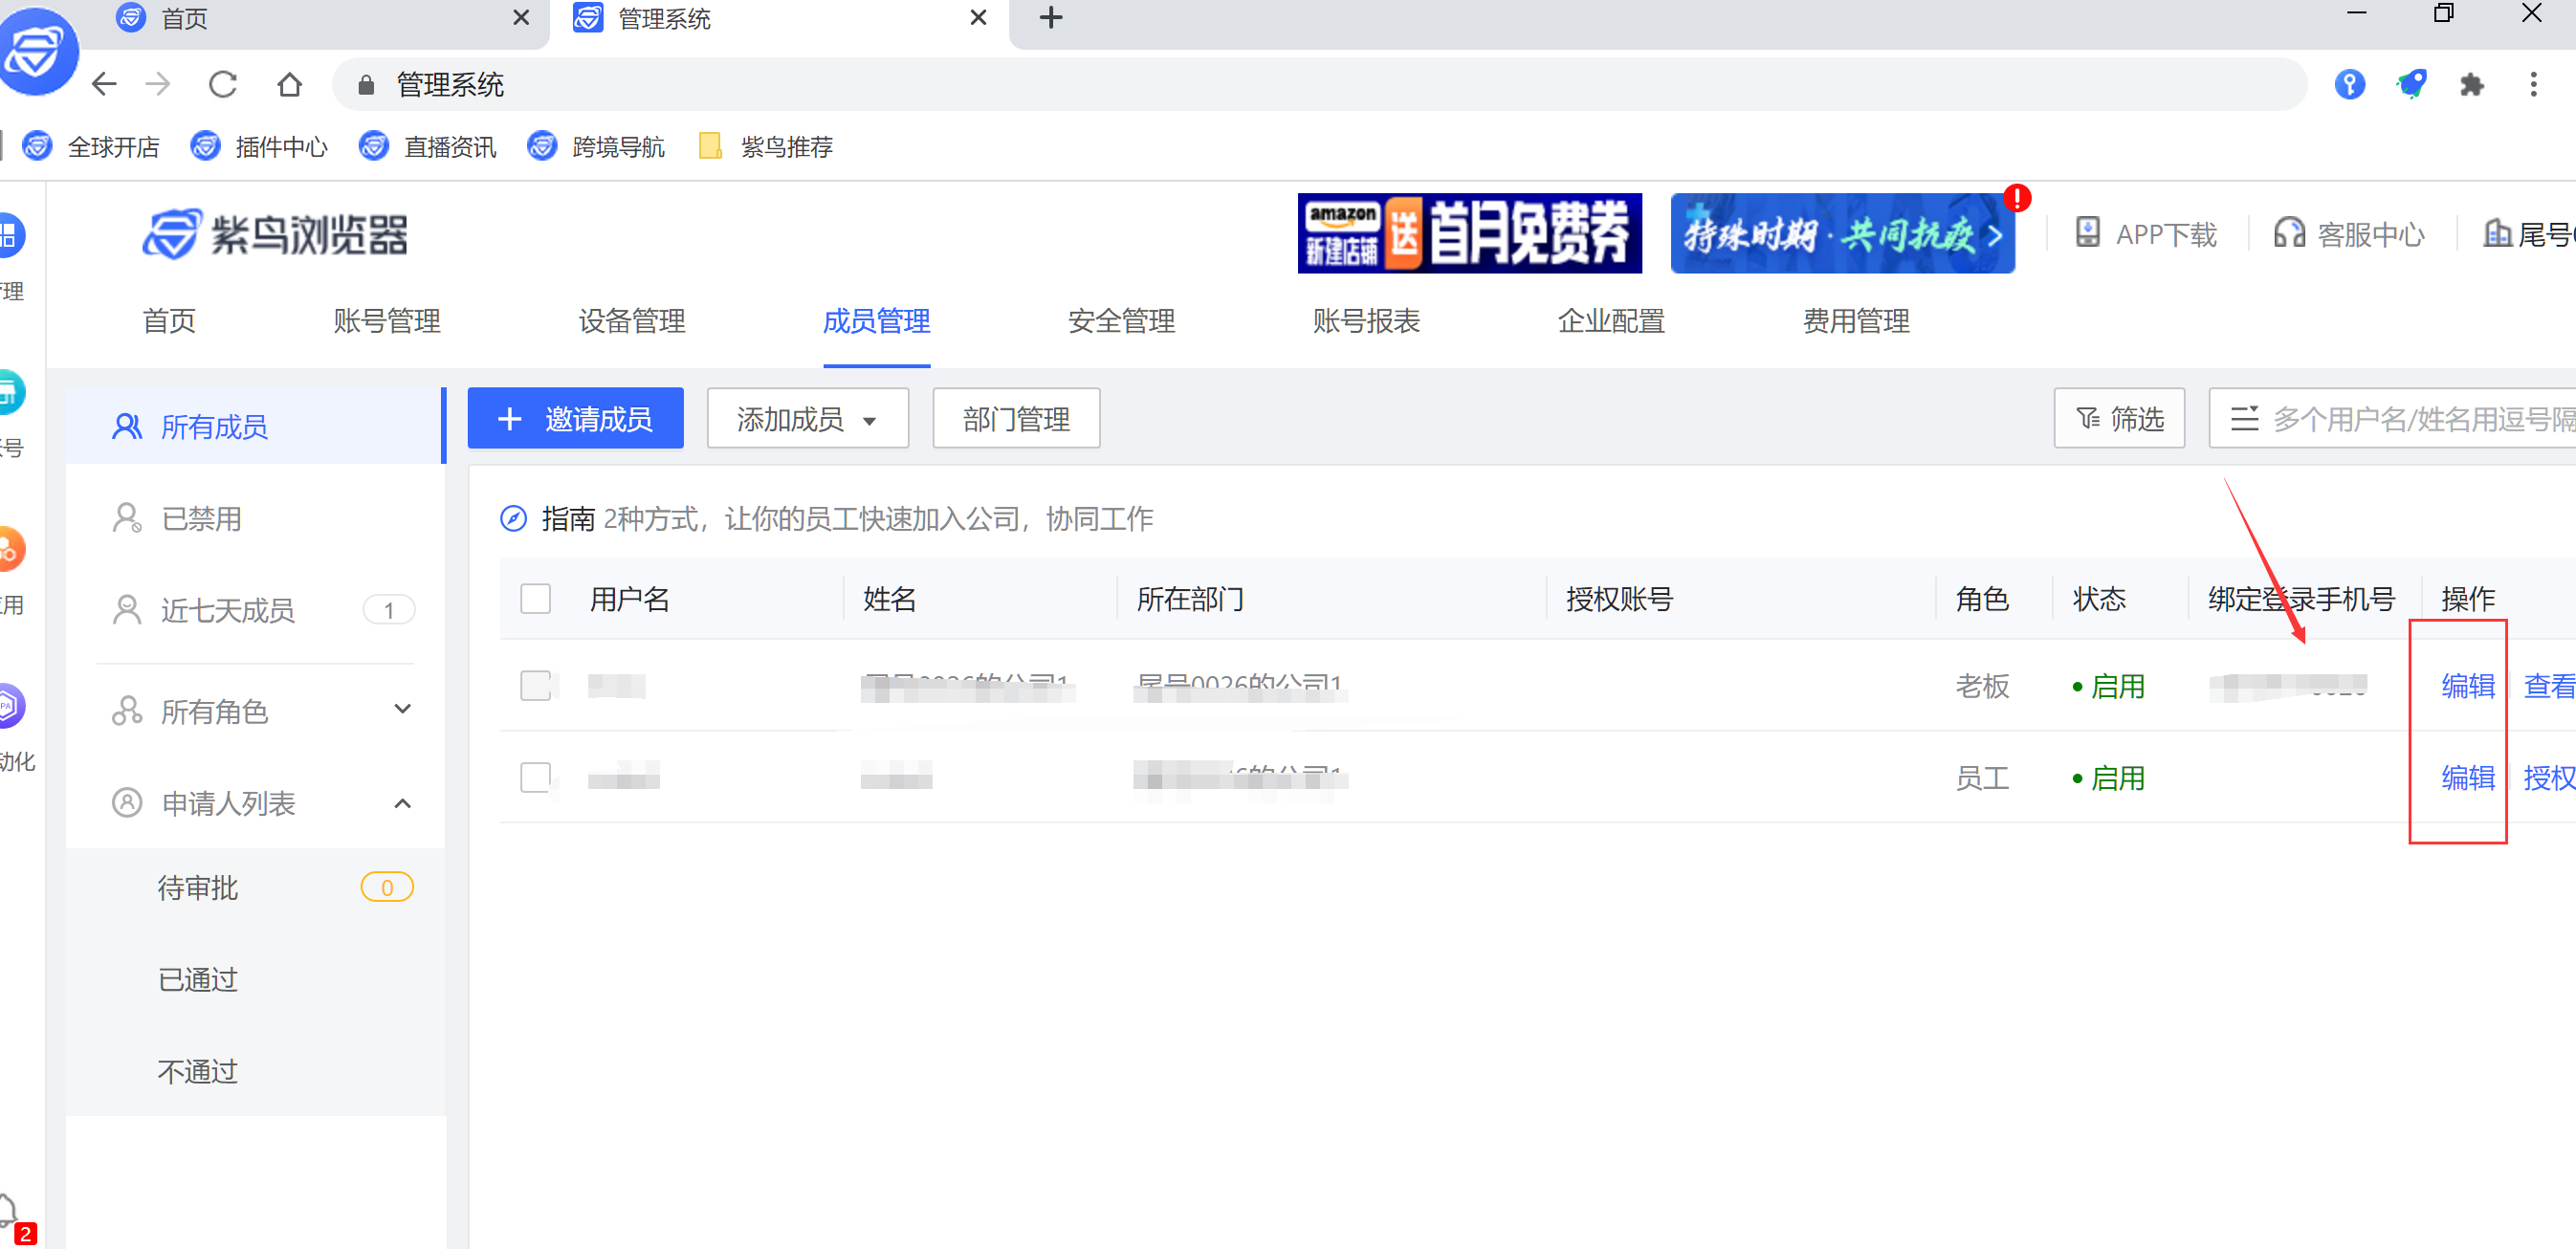Image resolution: width=2576 pixels, height=1249 pixels.
Task: Check the select-all checkbox in table header
Action: tap(535, 598)
